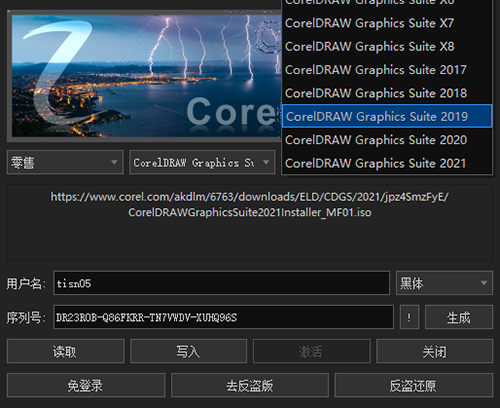Screen dimensions: 500x408
Task: Click the 关闭 close button
Action: click(434, 351)
